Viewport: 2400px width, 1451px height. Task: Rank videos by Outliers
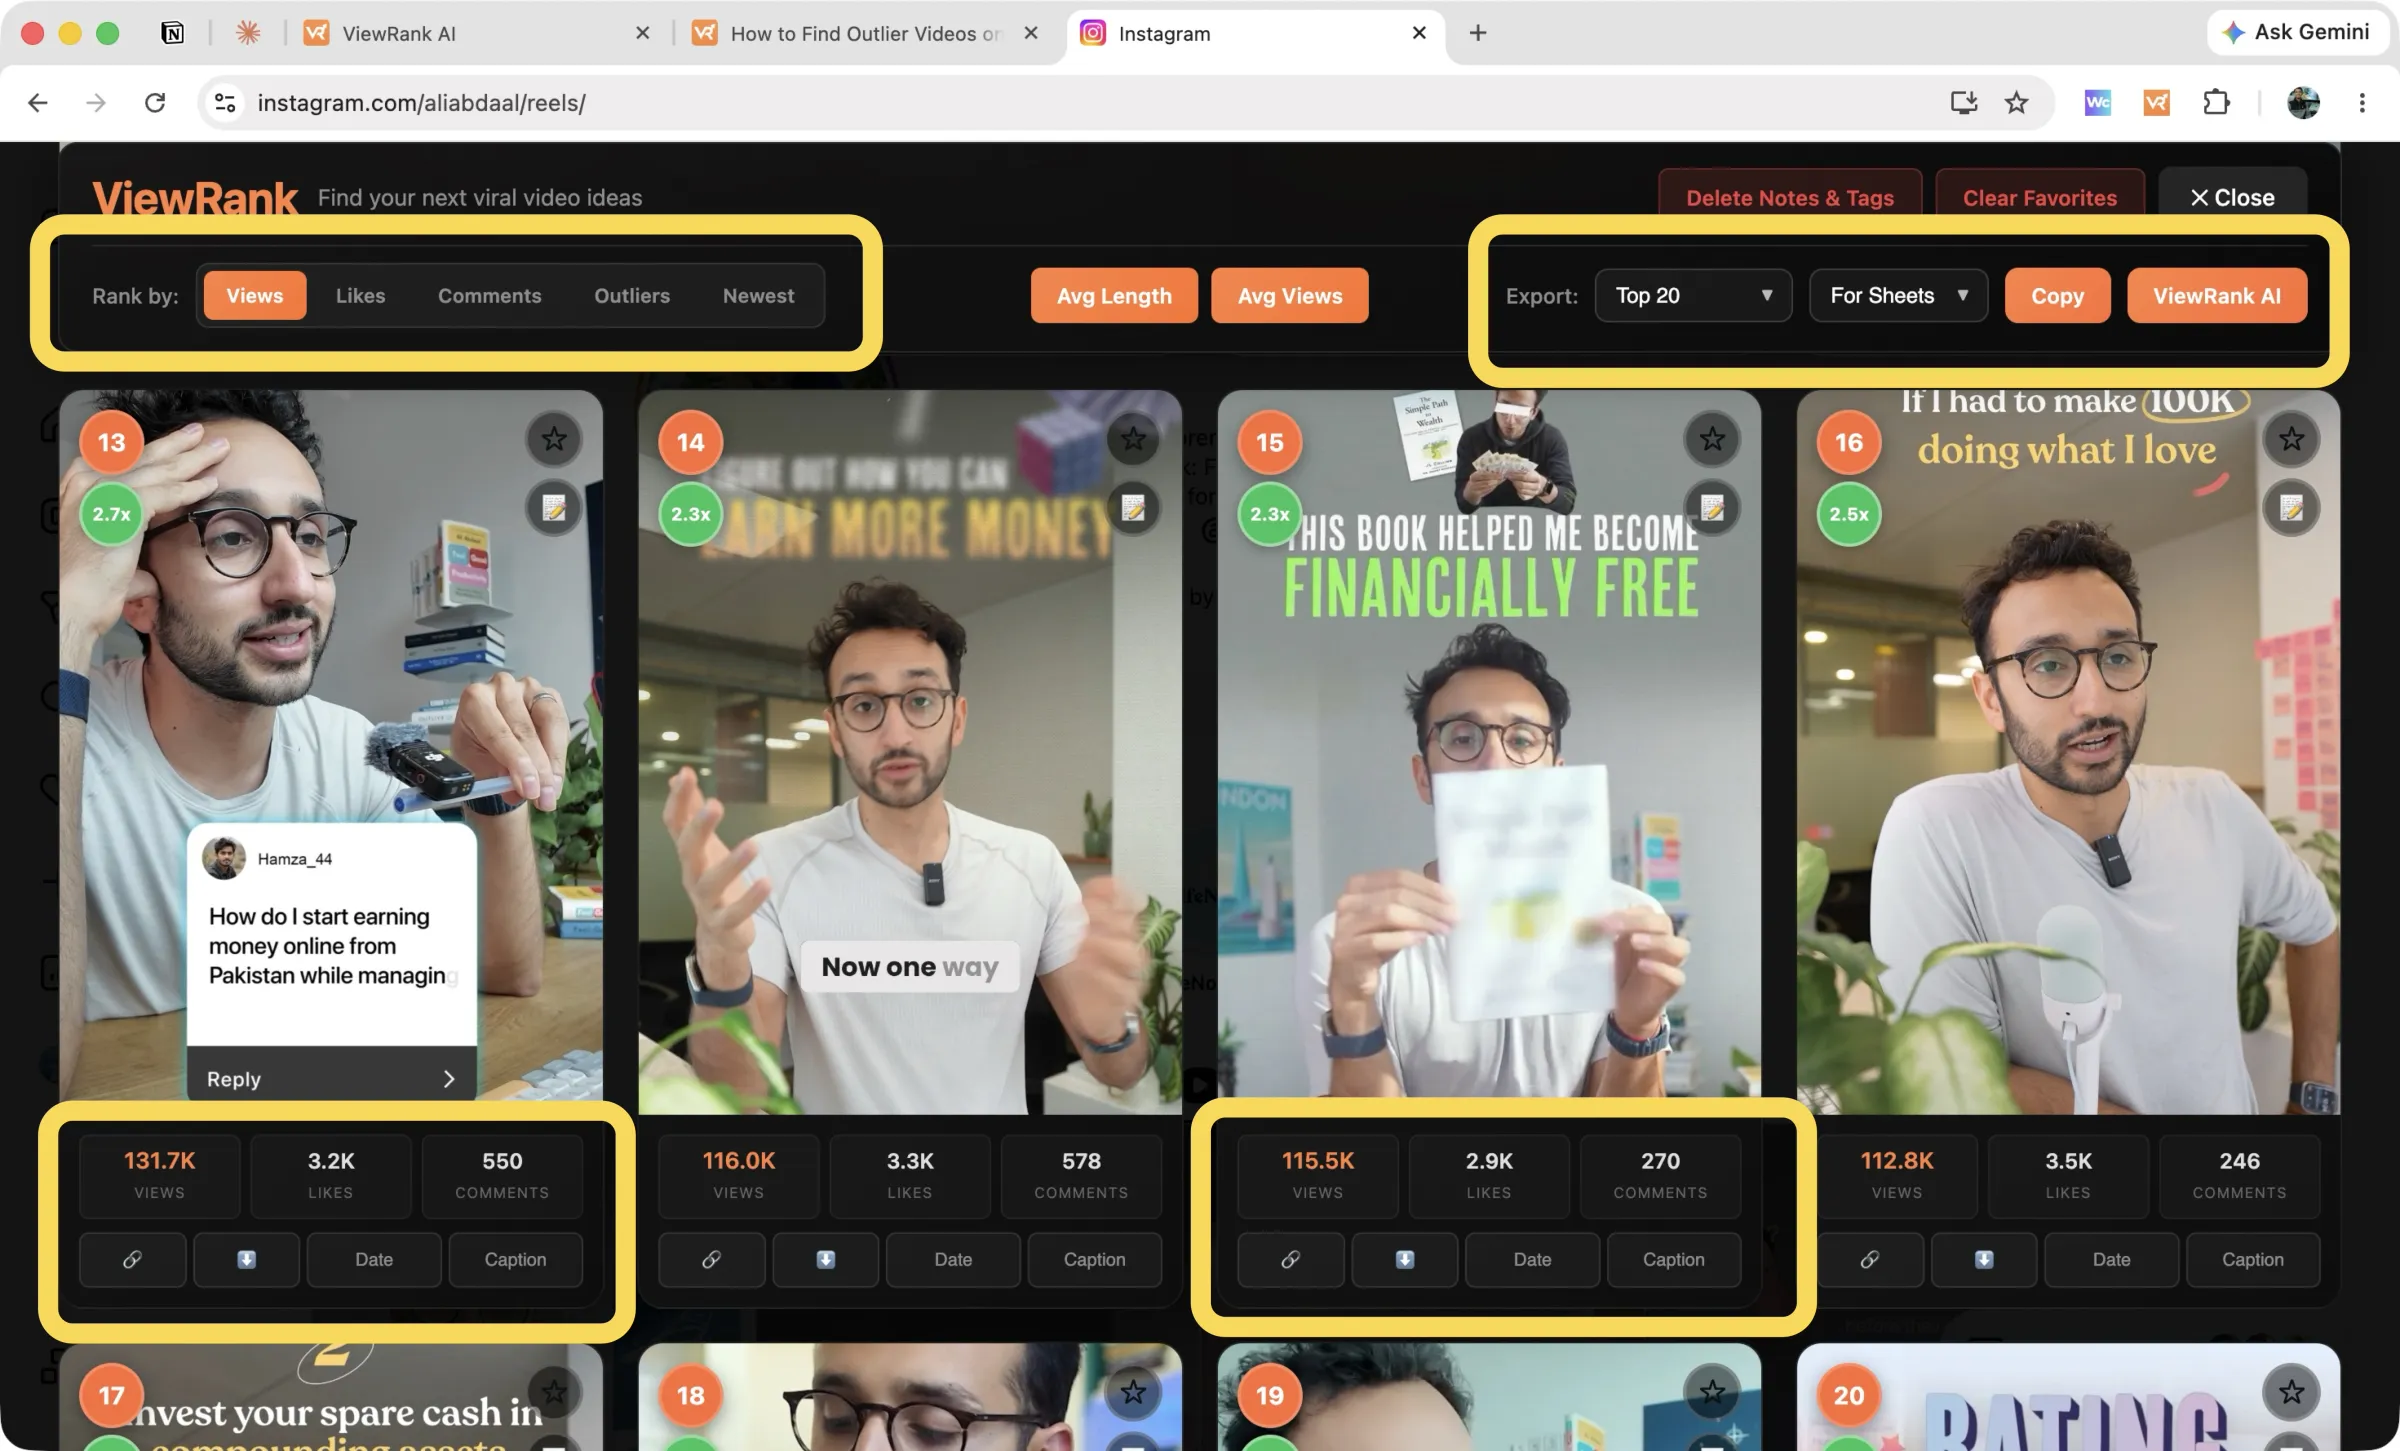632,296
